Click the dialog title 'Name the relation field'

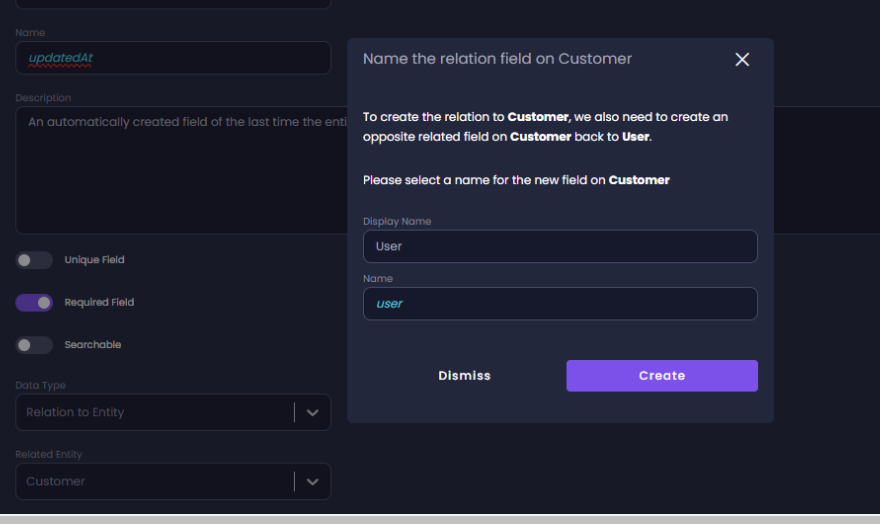pos(497,59)
